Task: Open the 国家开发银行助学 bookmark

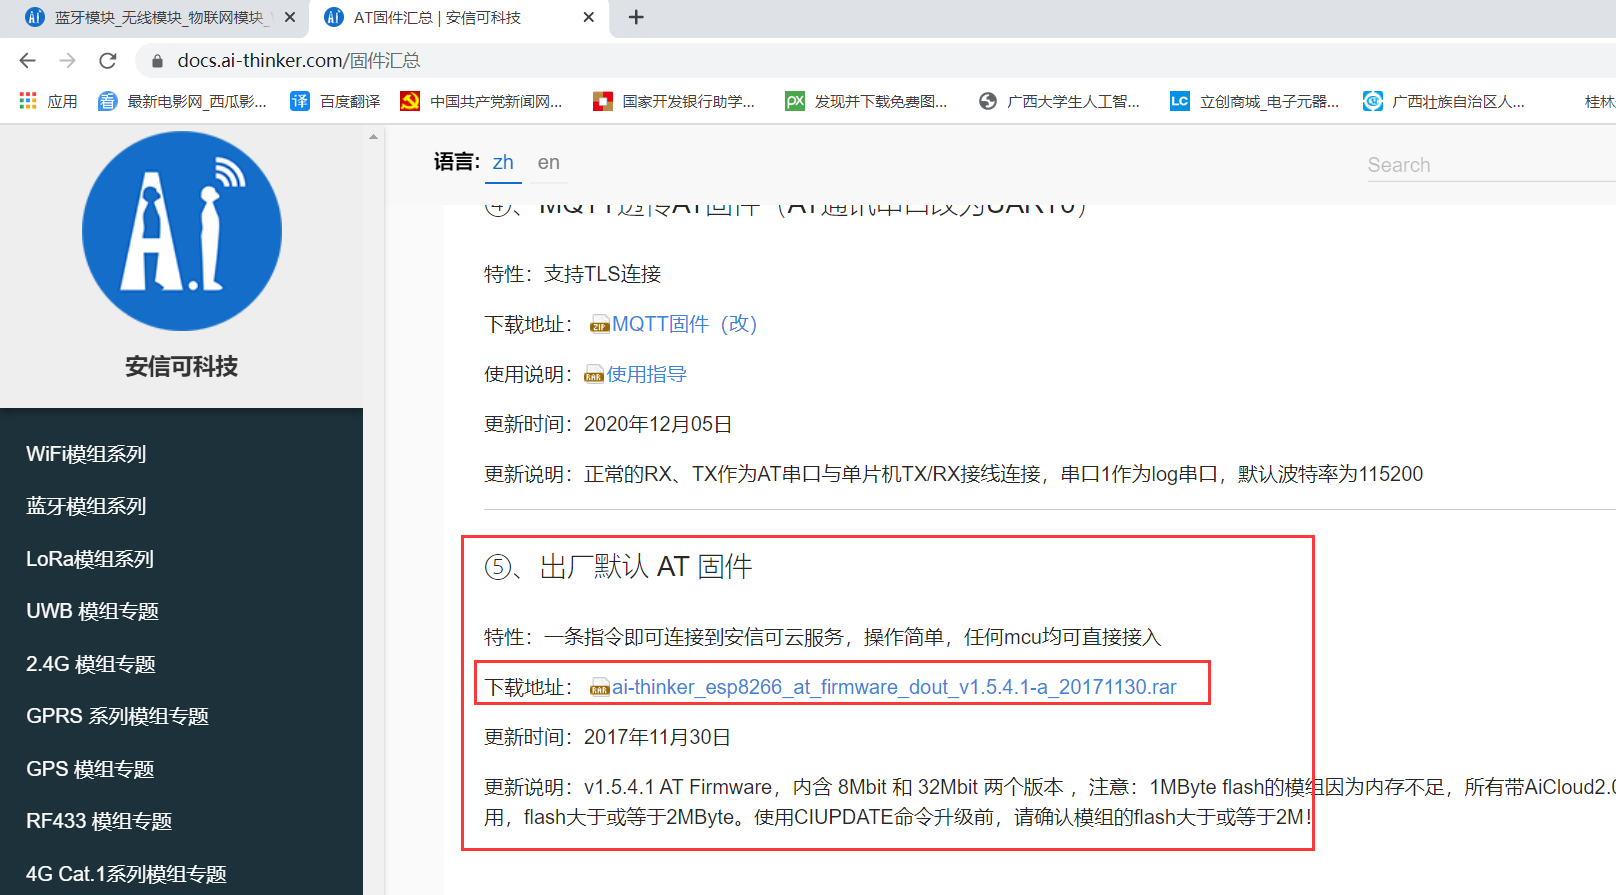Action: [674, 101]
